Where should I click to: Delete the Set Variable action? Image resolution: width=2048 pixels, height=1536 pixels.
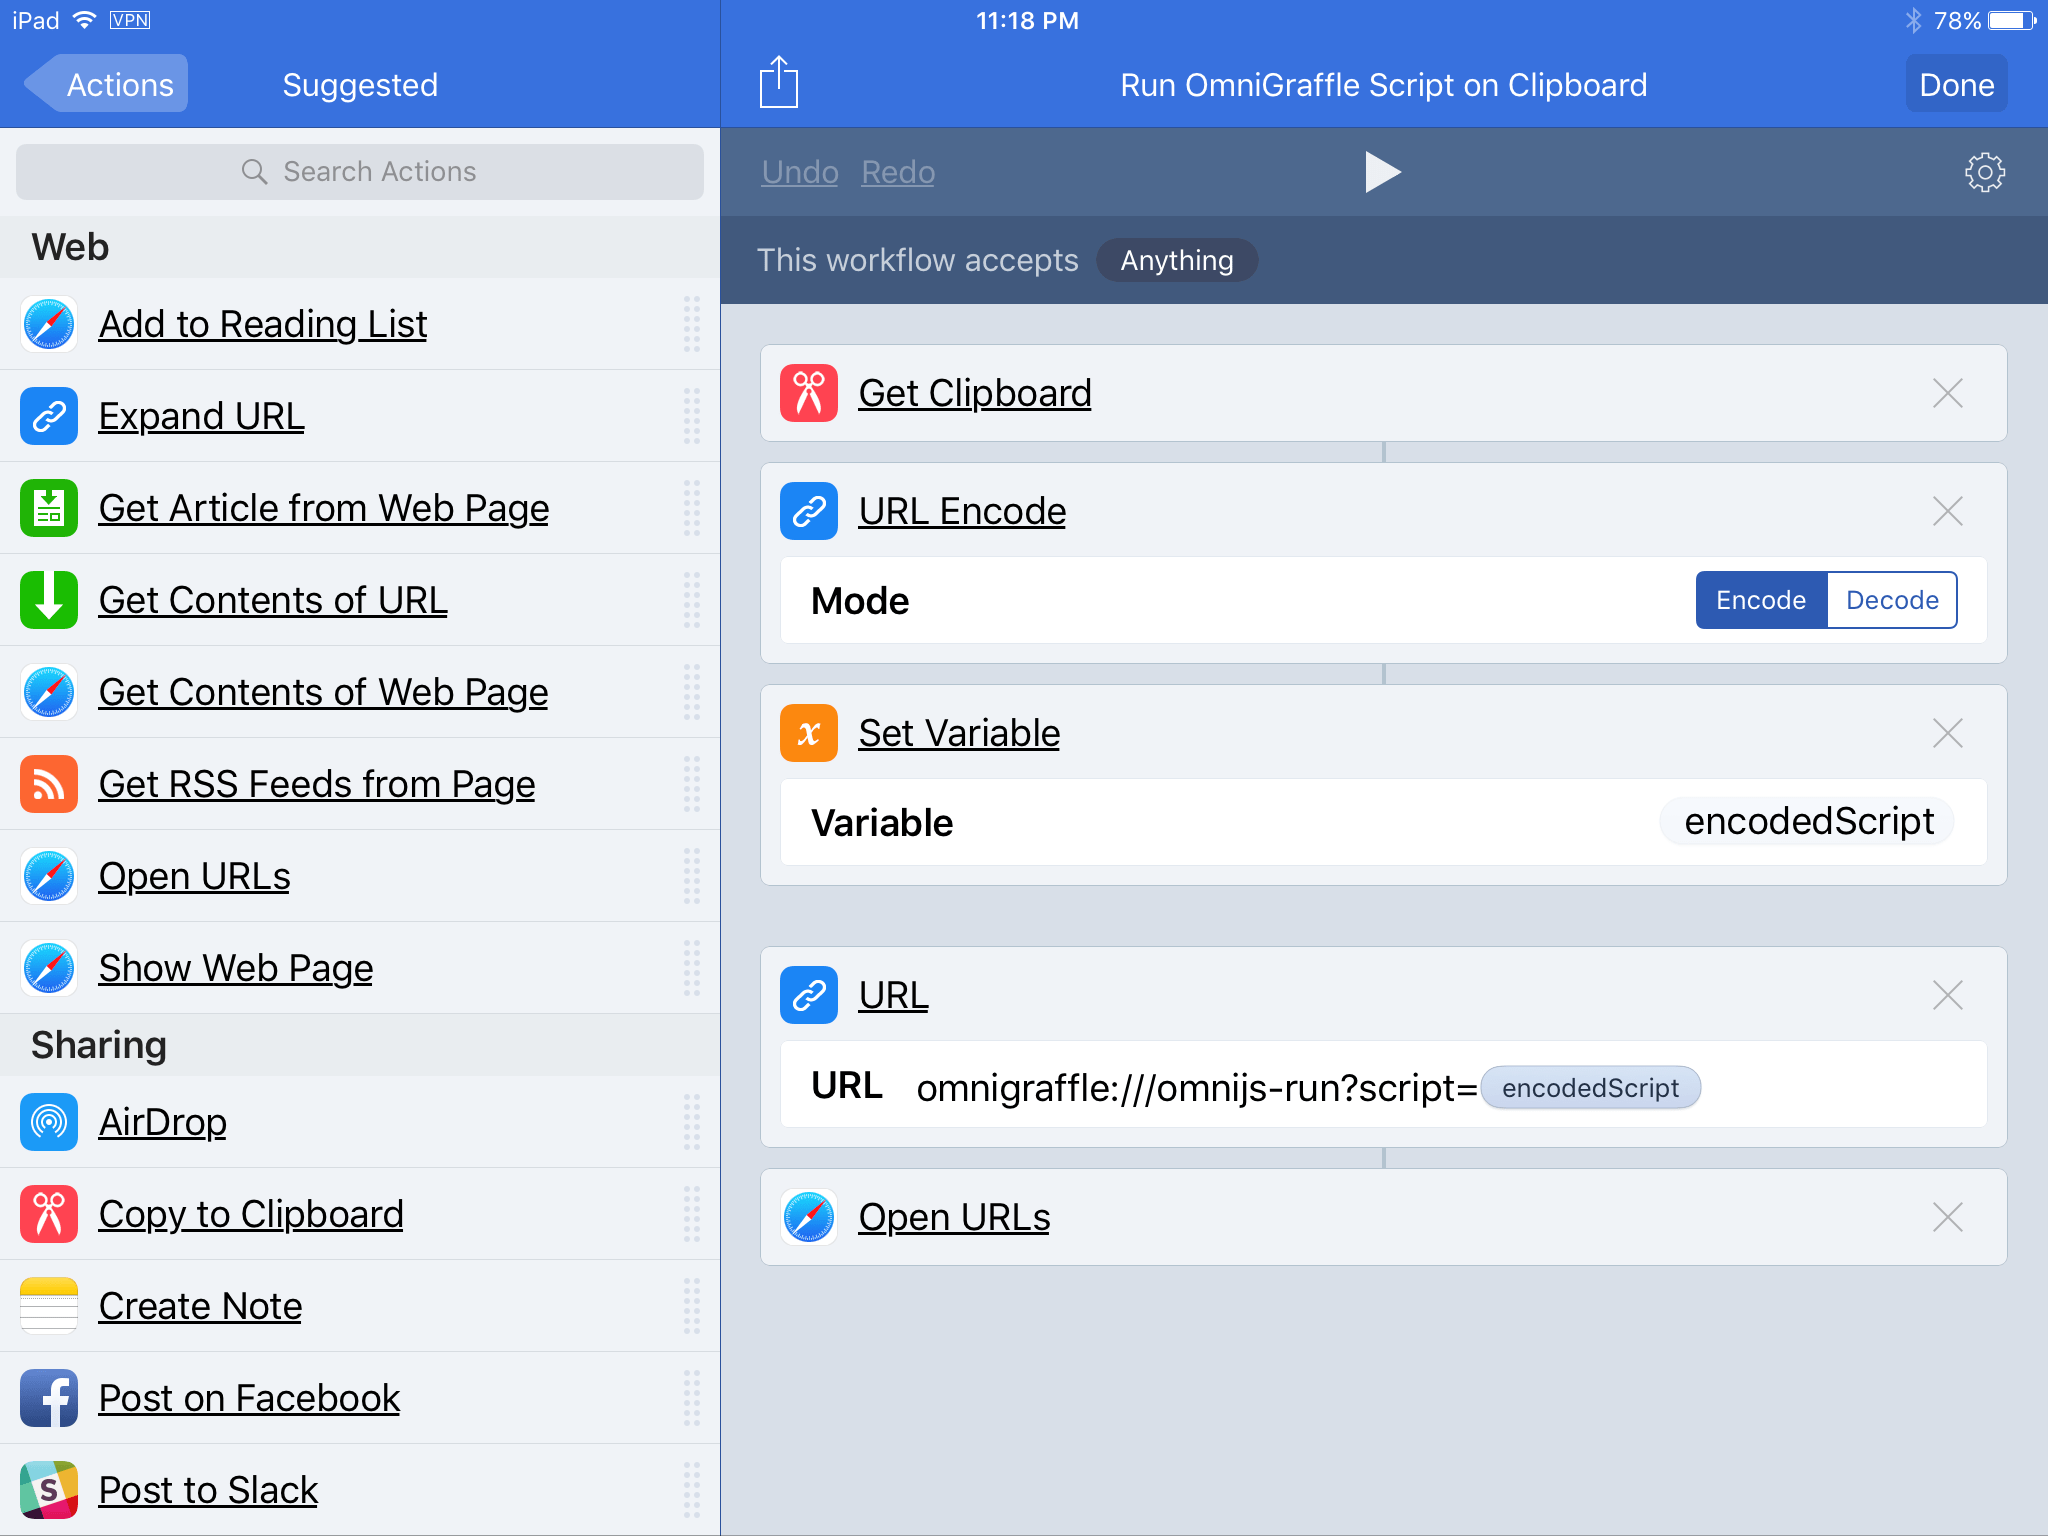1947,733
